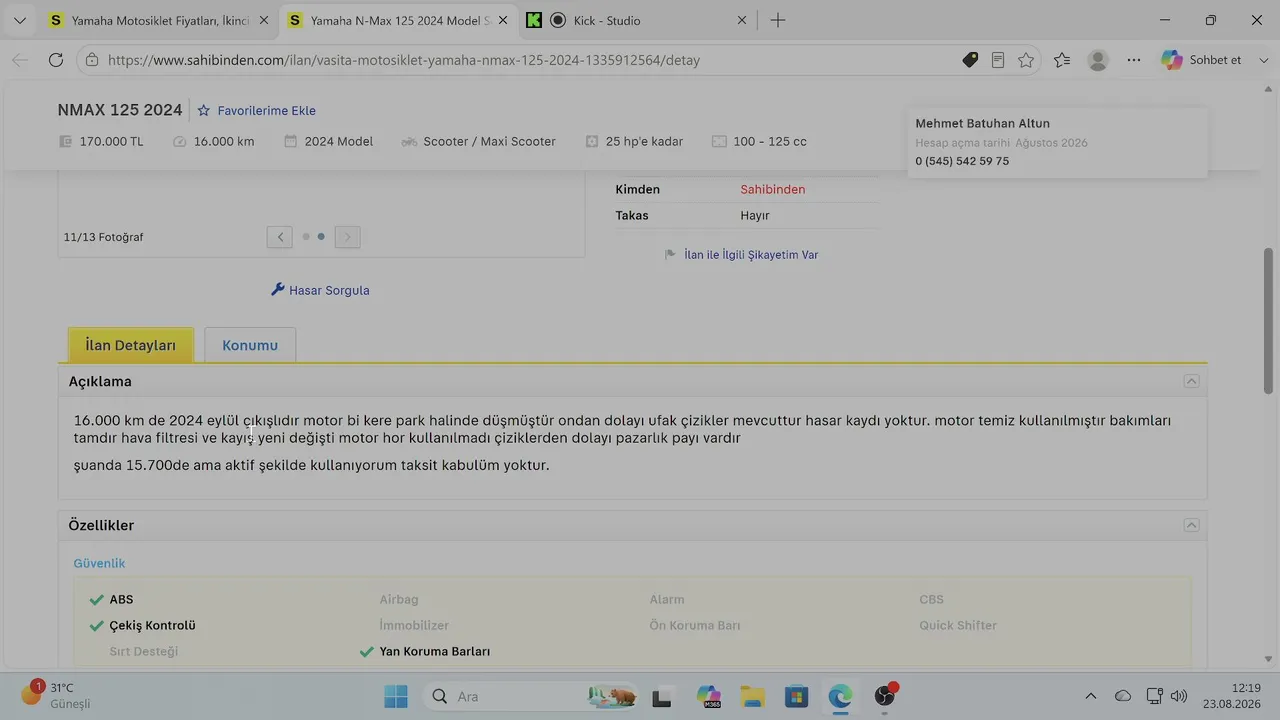Select the second photo pagination dot

tap(321, 237)
